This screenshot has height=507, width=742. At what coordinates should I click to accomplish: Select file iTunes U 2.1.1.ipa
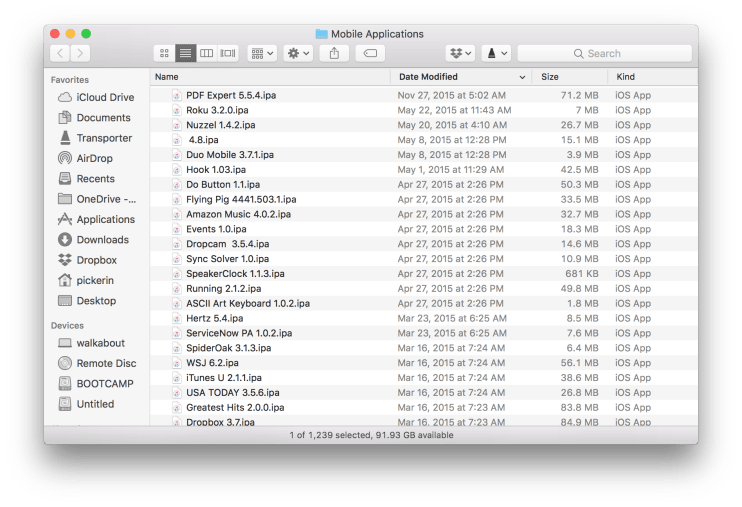(x=424, y=378)
